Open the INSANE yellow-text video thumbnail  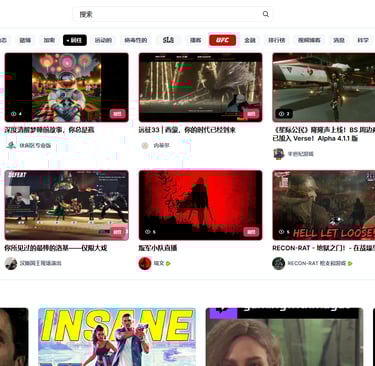[x=117, y=337]
